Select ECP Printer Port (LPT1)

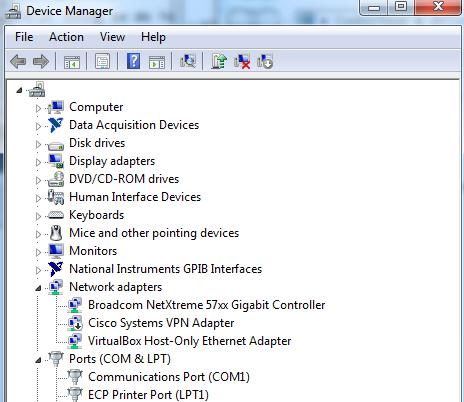pyautogui.click(x=148, y=395)
